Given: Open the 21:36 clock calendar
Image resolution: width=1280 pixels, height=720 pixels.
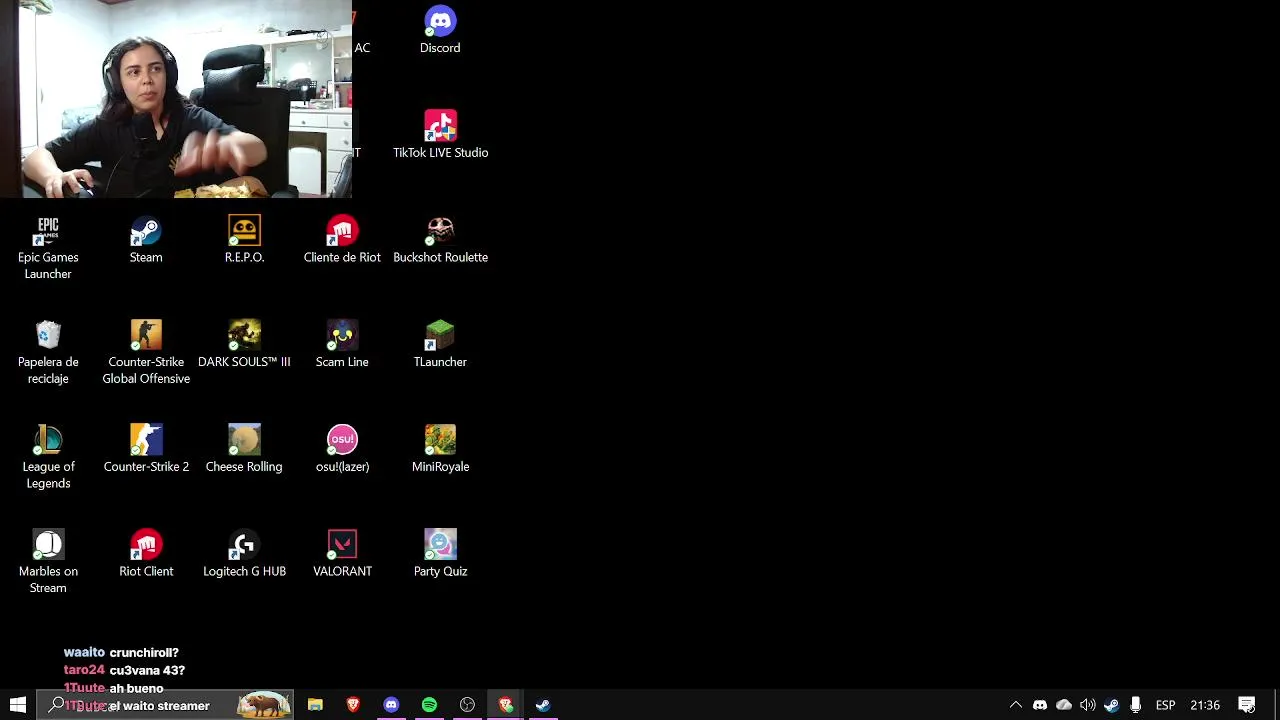Looking at the screenshot, I should [x=1205, y=705].
